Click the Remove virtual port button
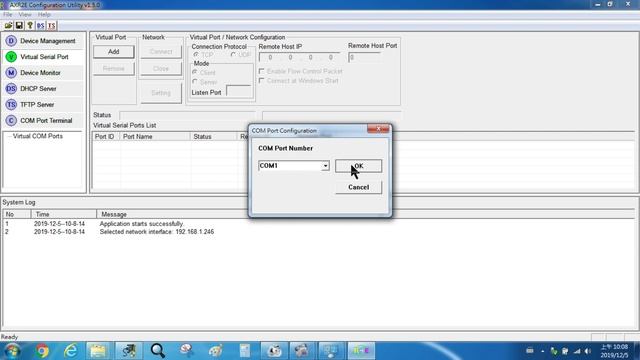The height and width of the screenshot is (360, 640). pos(113,69)
